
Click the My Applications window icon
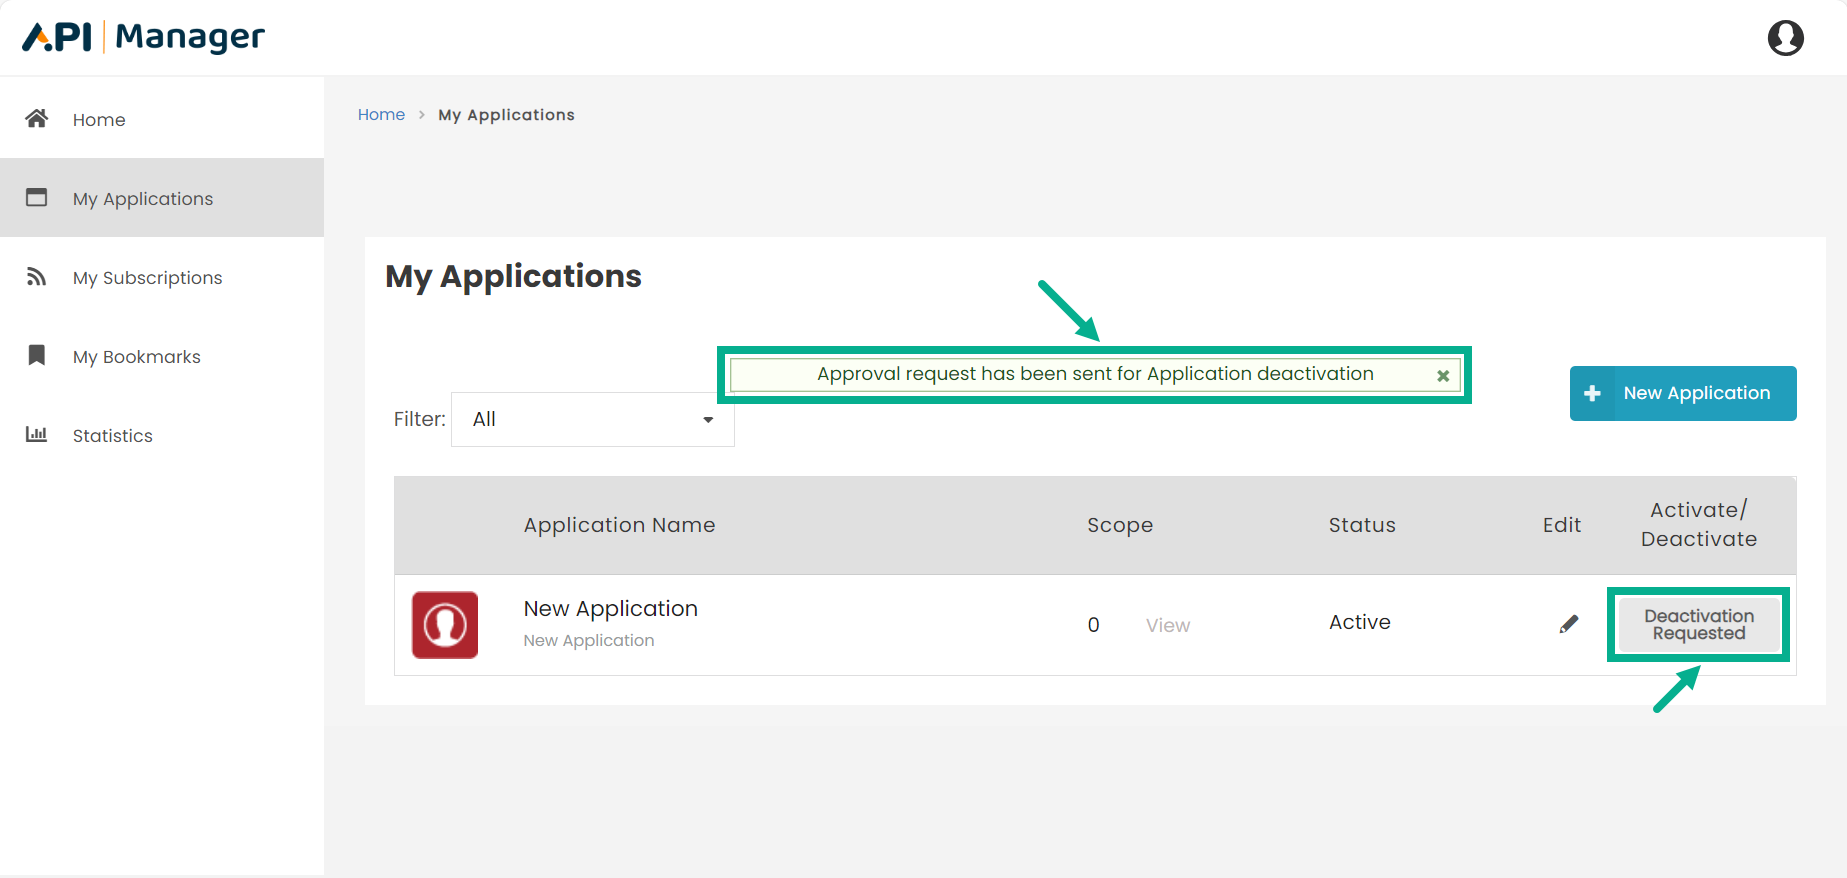click(37, 198)
